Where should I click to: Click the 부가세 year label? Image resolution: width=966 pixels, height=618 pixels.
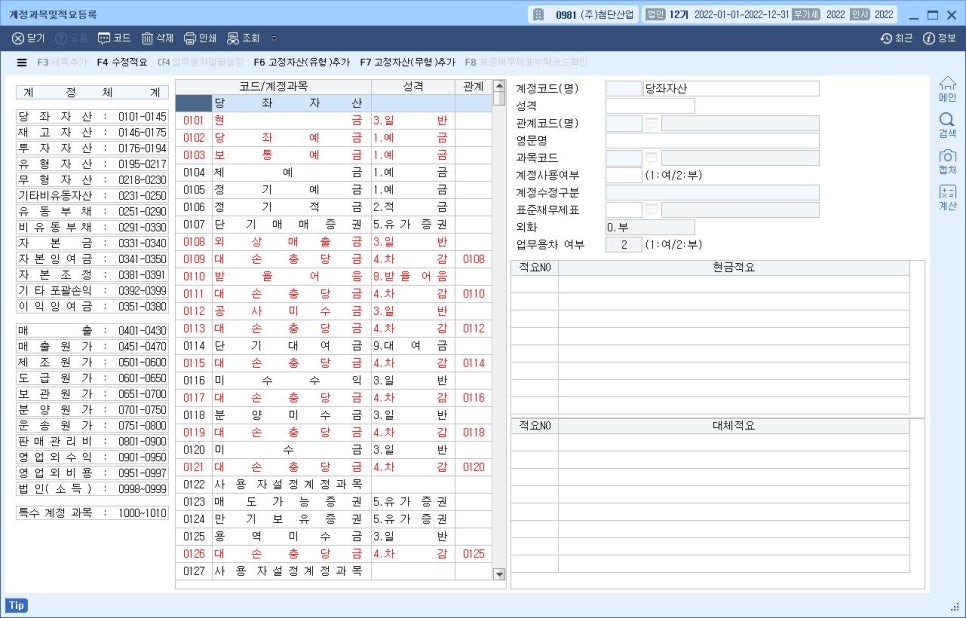point(806,15)
